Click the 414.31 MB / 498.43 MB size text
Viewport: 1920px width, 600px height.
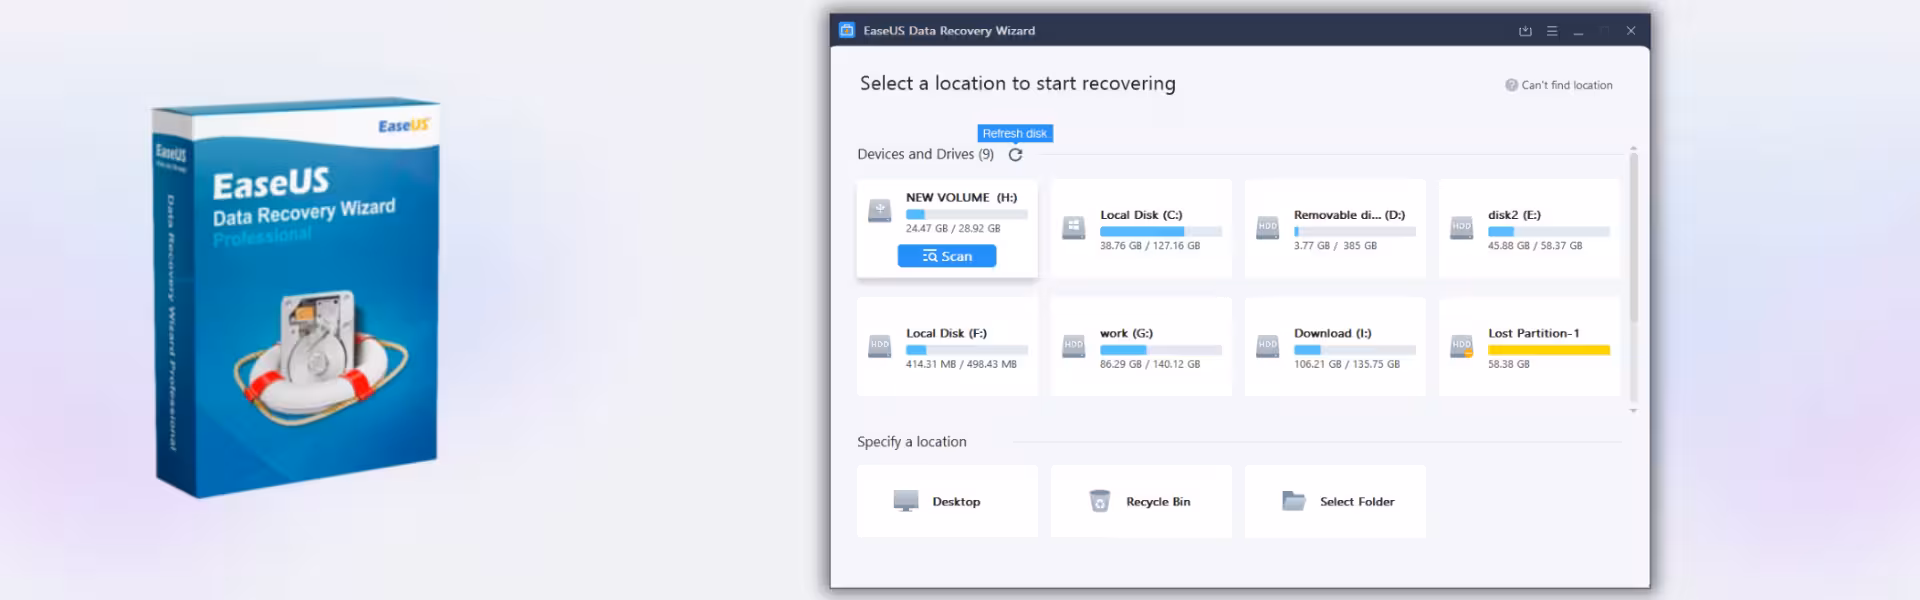(961, 364)
